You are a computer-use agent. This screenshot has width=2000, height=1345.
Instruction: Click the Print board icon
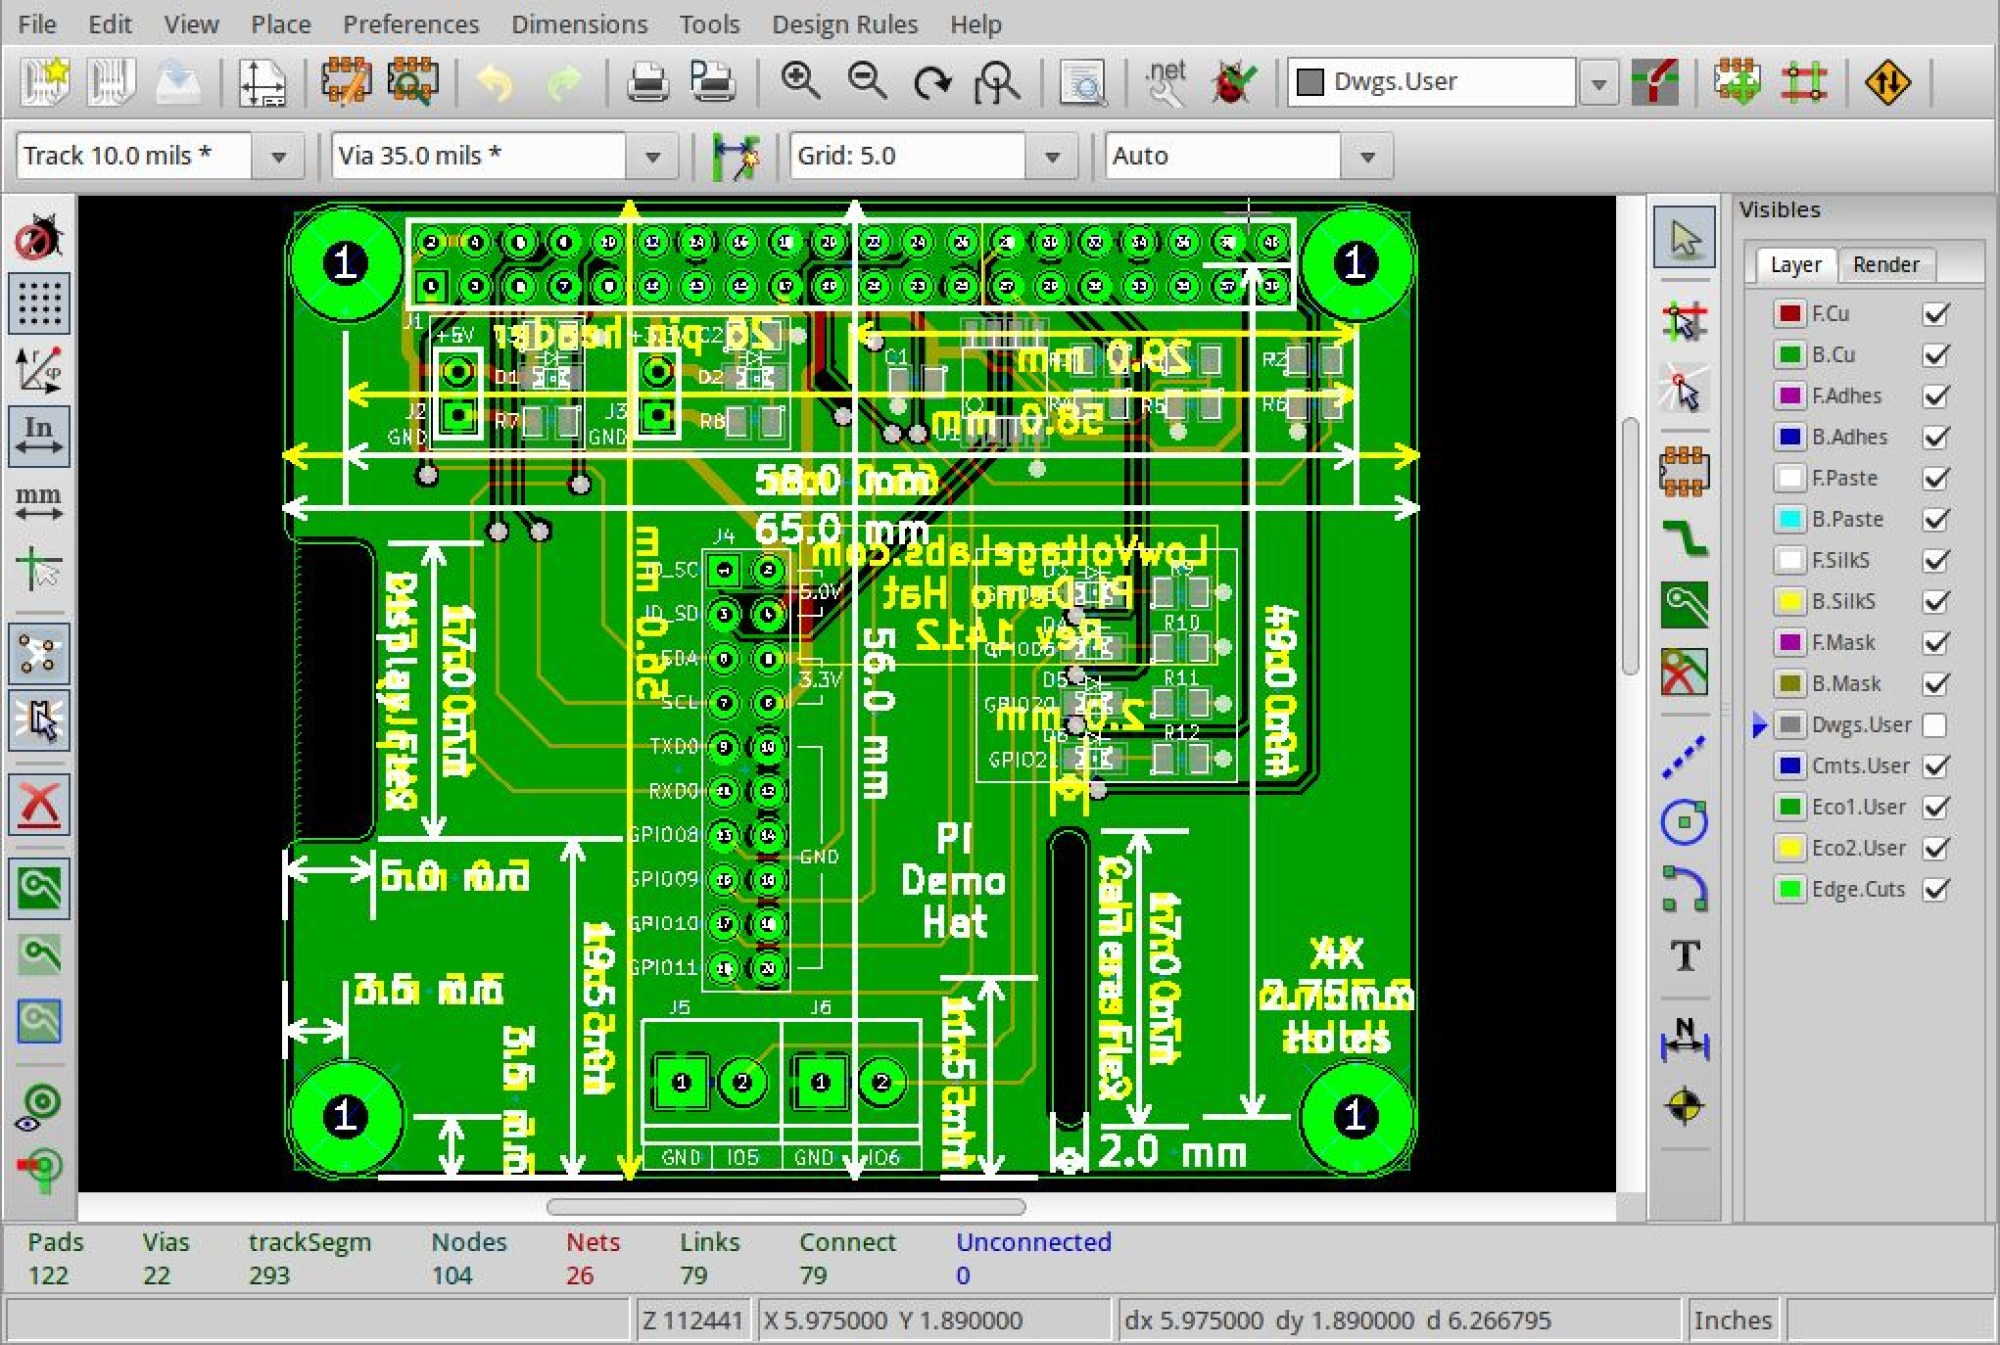[647, 81]
